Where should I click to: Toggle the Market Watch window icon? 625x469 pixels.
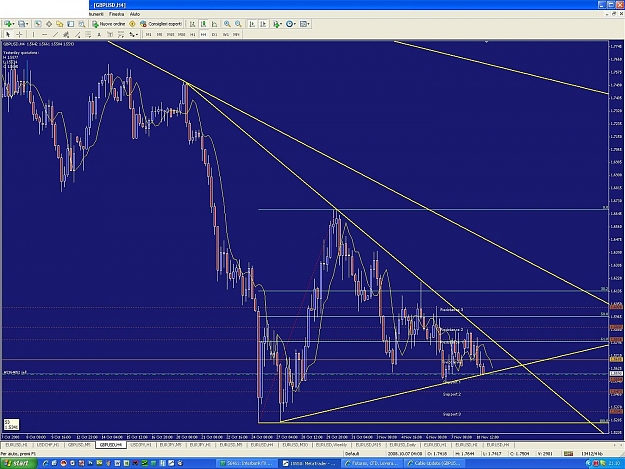click(x=37, y=24)
